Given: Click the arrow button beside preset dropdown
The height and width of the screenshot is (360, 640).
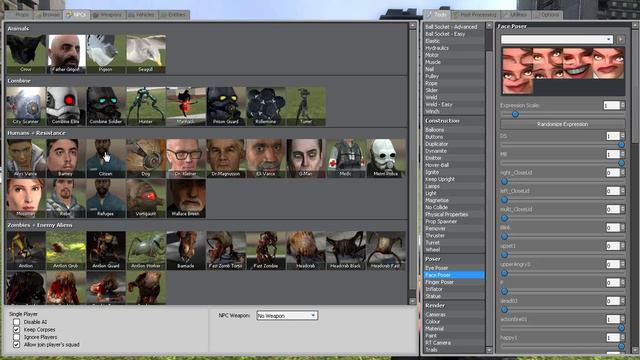Looking at the screenshot, I should [x=620, y=39].
